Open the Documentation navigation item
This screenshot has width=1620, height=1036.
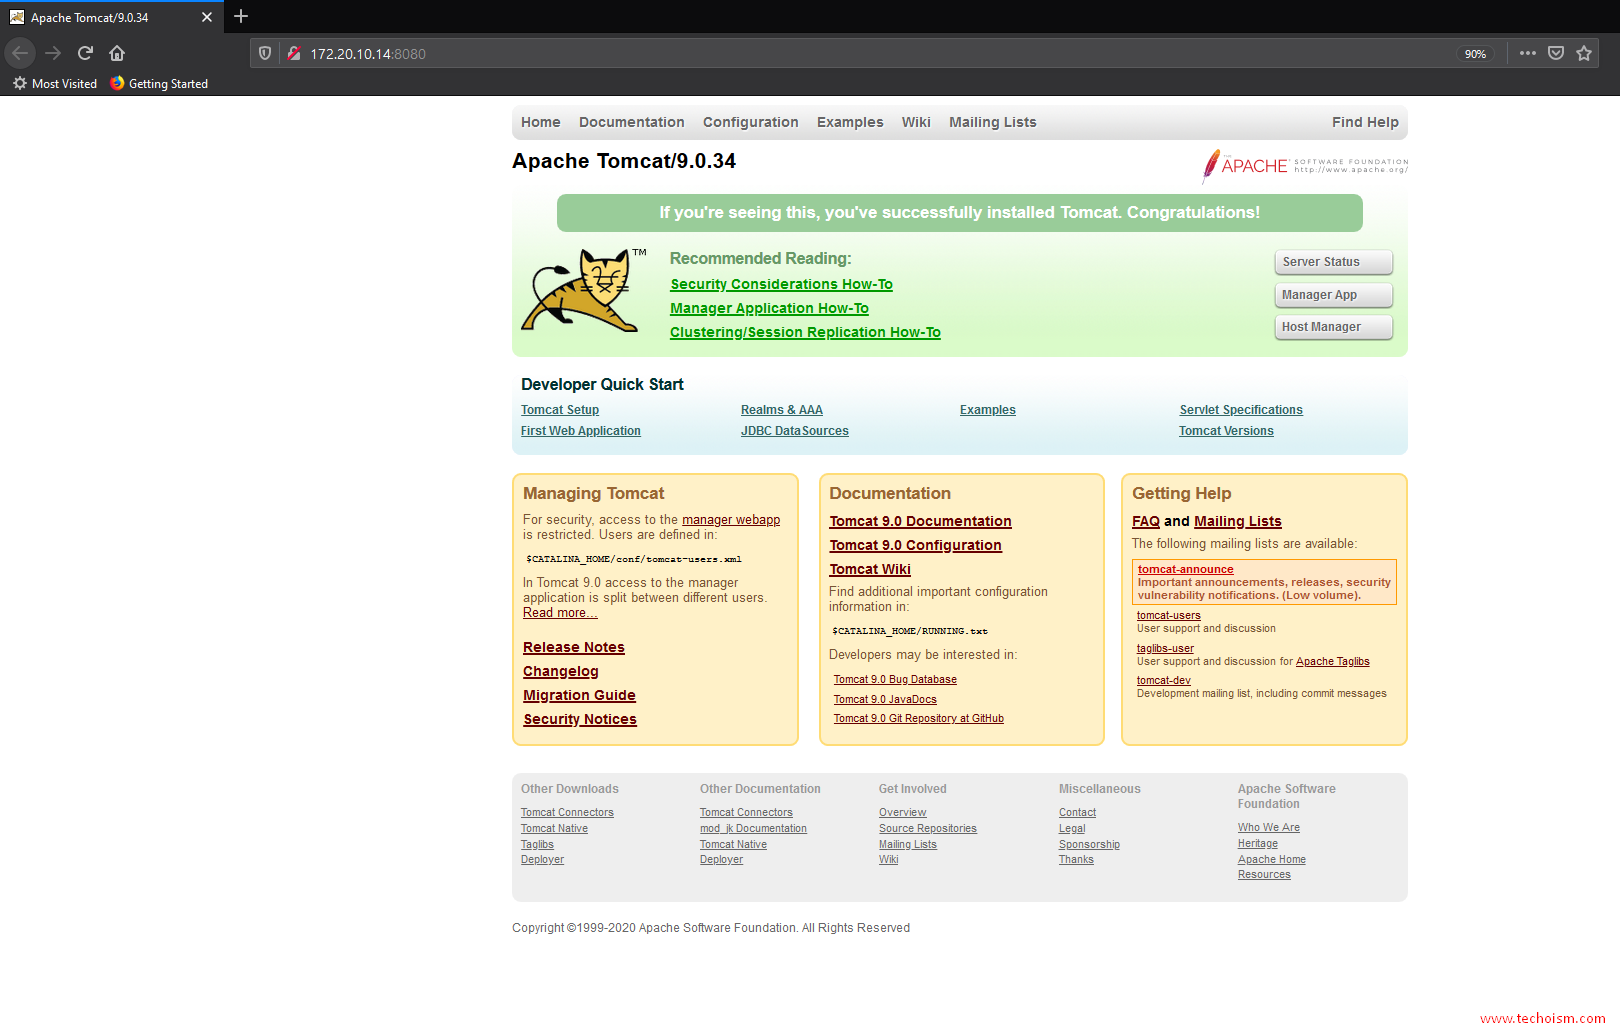632,122
